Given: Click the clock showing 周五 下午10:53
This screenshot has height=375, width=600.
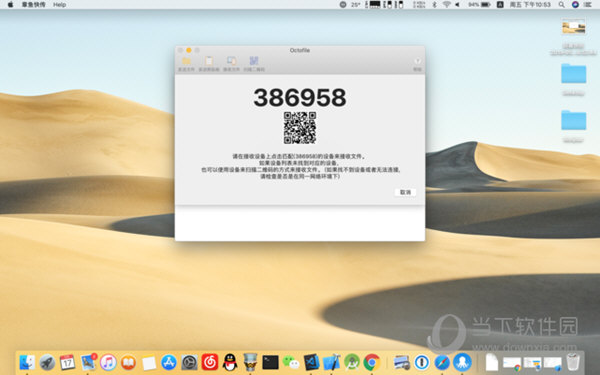Looking at the screenshot, I should point(530,5).
